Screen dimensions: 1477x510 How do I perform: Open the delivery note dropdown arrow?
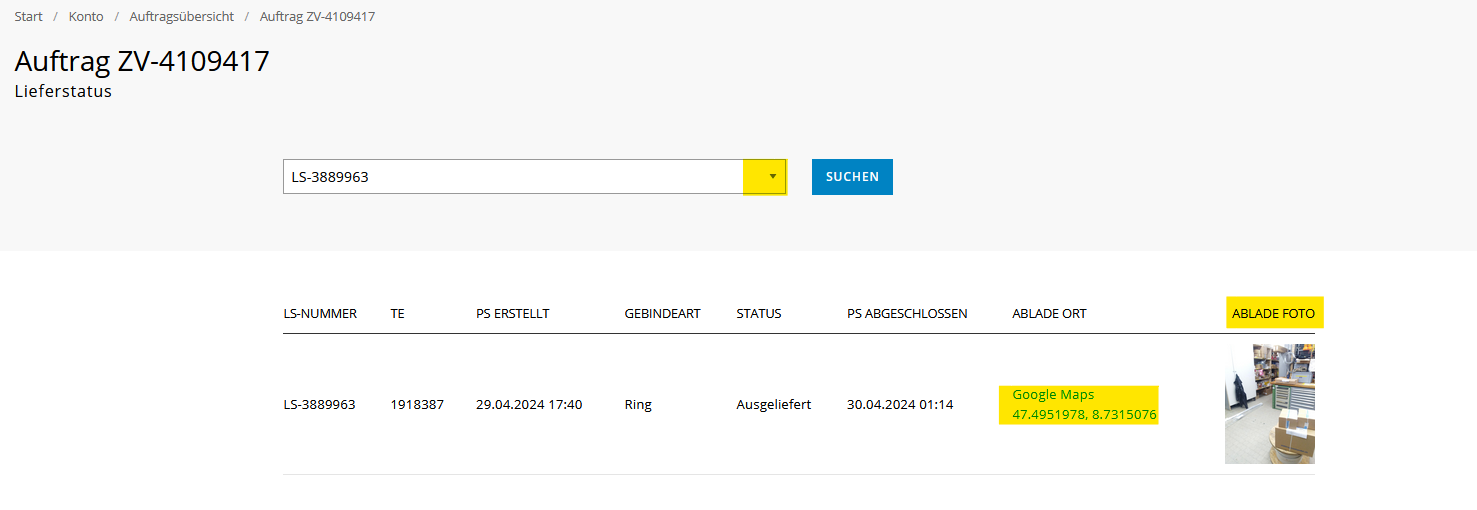point(765,177)
